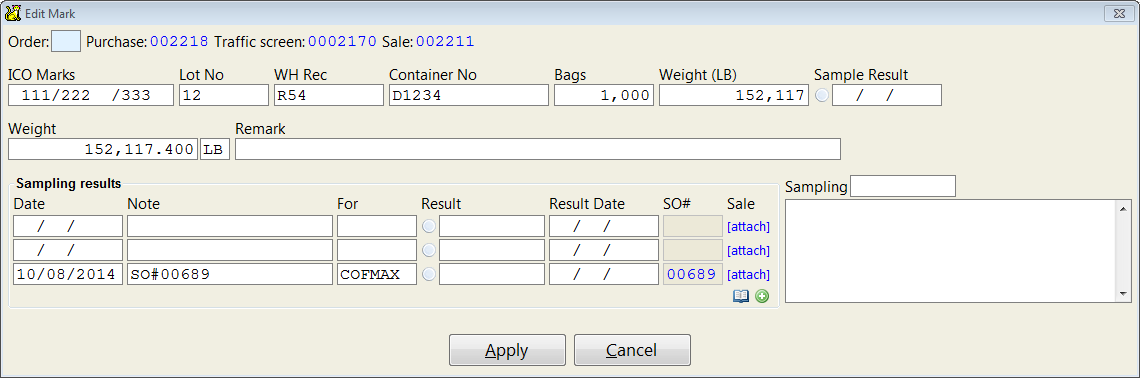Click attach link in second sampling row
Screen dimensions: 1140x378
pyautogui.click(x=748, y=251)
